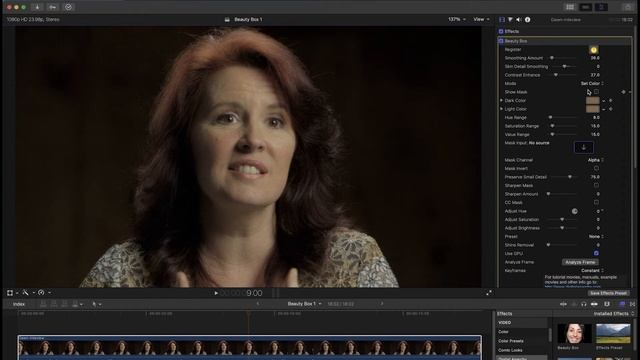Screen dimensions: 640x360
Task: Select the Beauty Box effect thumbnail
Action: (574, 333)
